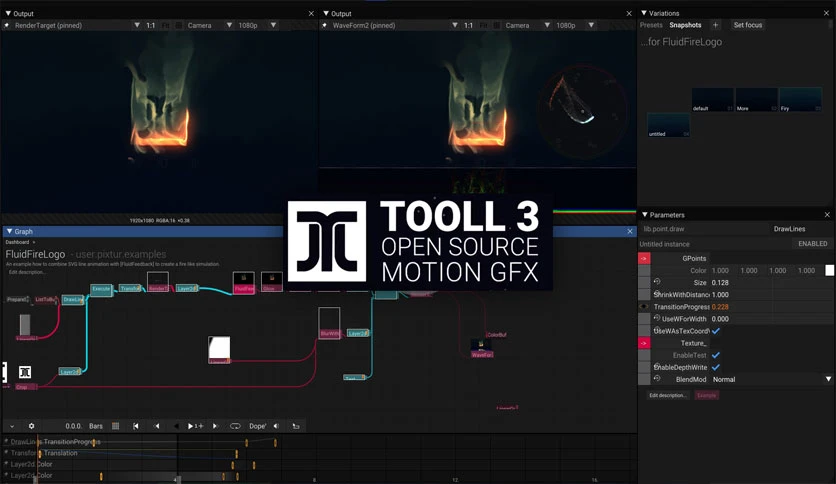The image size is (836, 484).
Task: Select the FluidFeedback node thumbnail
Action: [244, 283]
